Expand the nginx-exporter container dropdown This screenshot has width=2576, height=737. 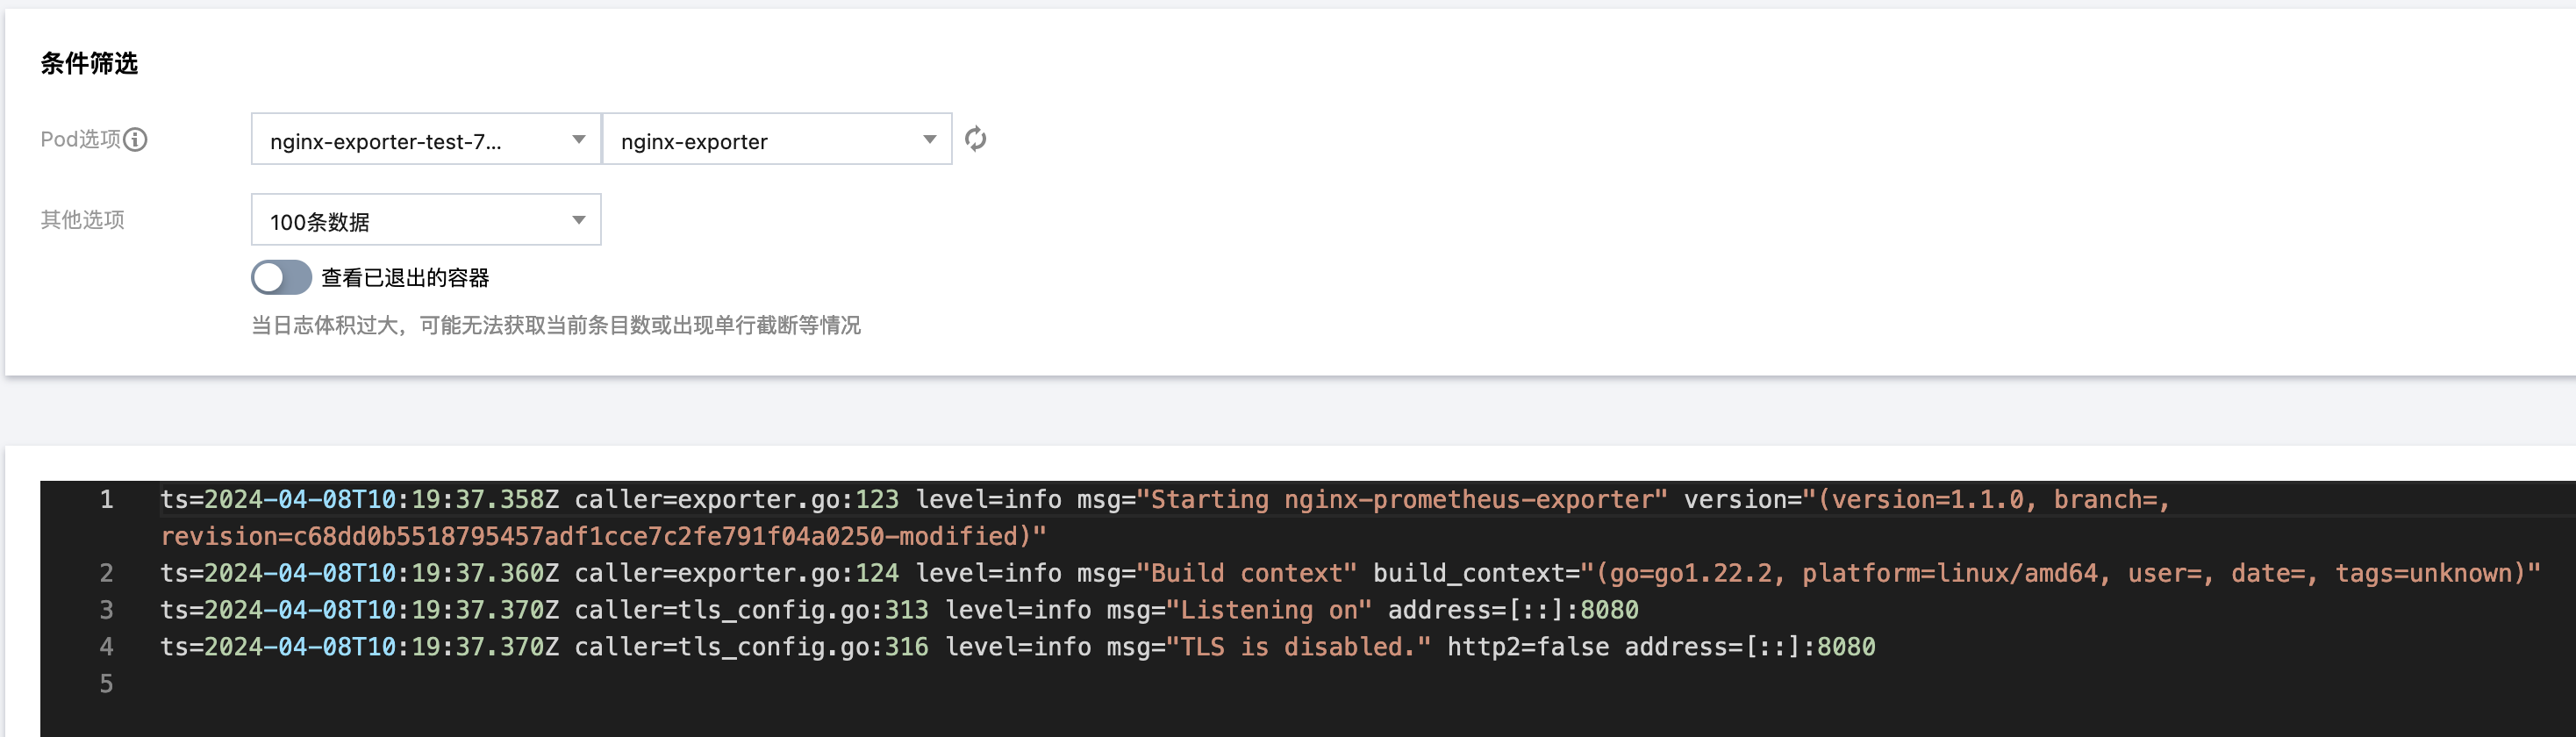(x=777, y=140)
